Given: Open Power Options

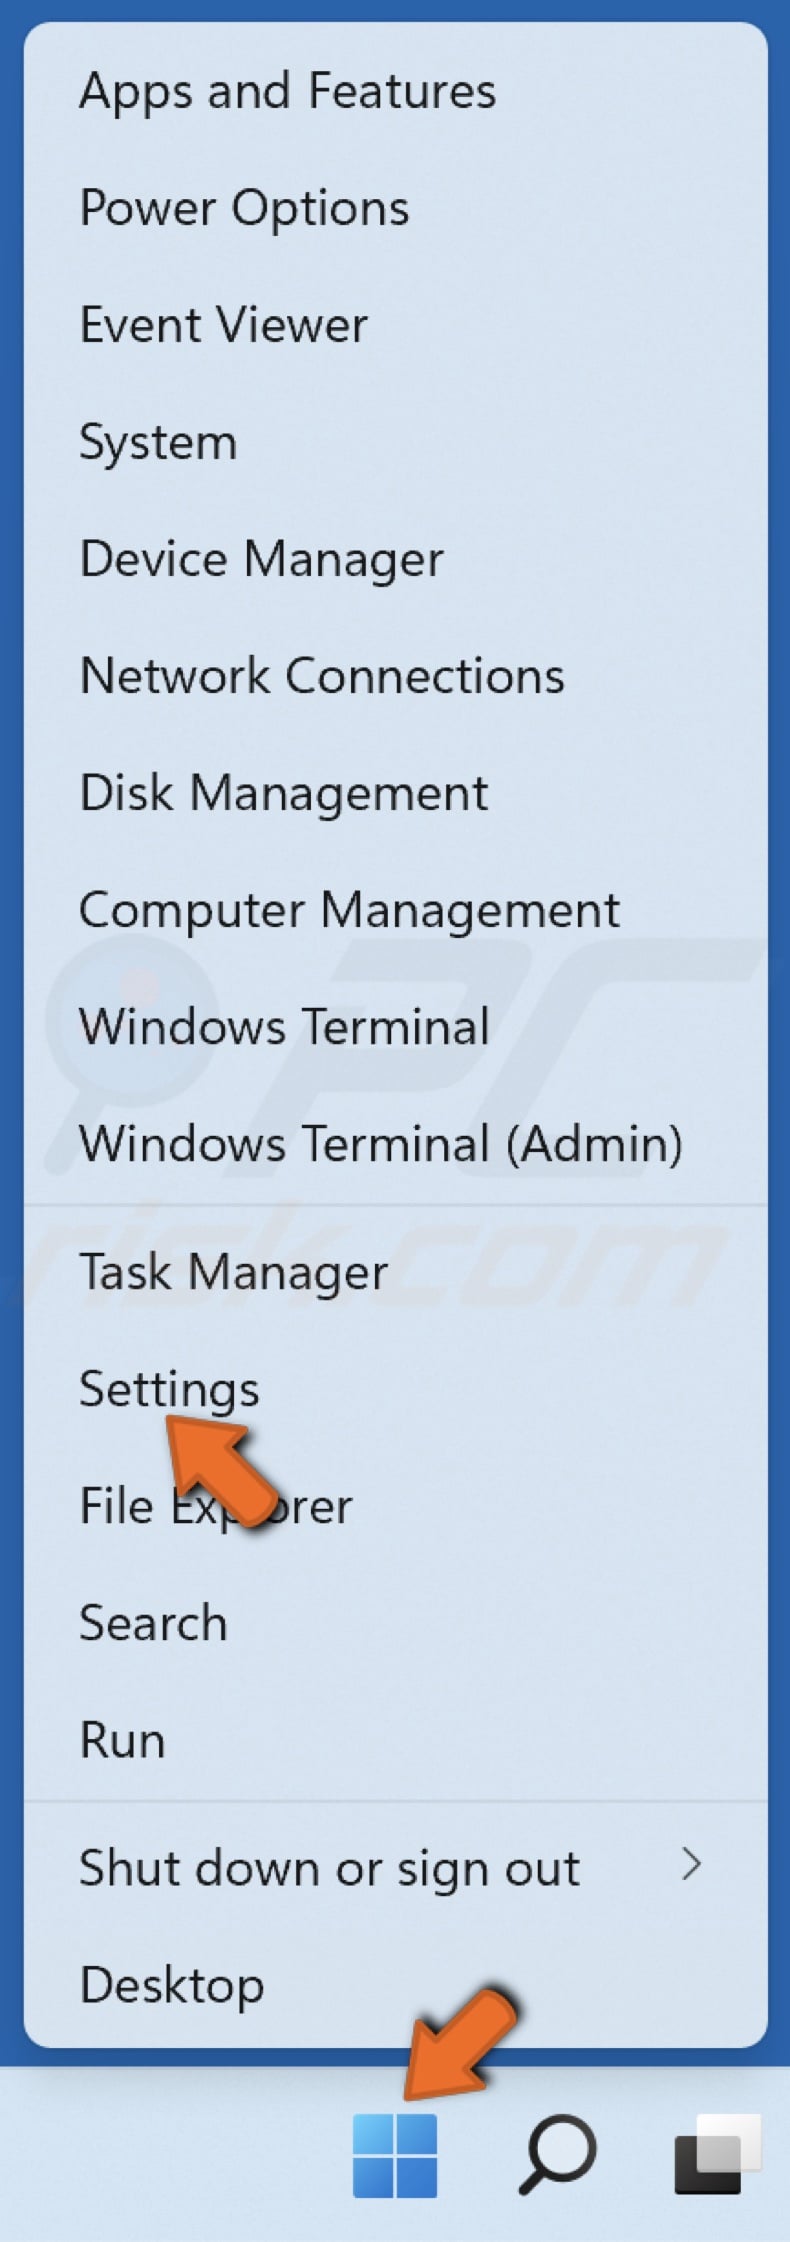Looking at the screenshot, I should tap(243, 209).
